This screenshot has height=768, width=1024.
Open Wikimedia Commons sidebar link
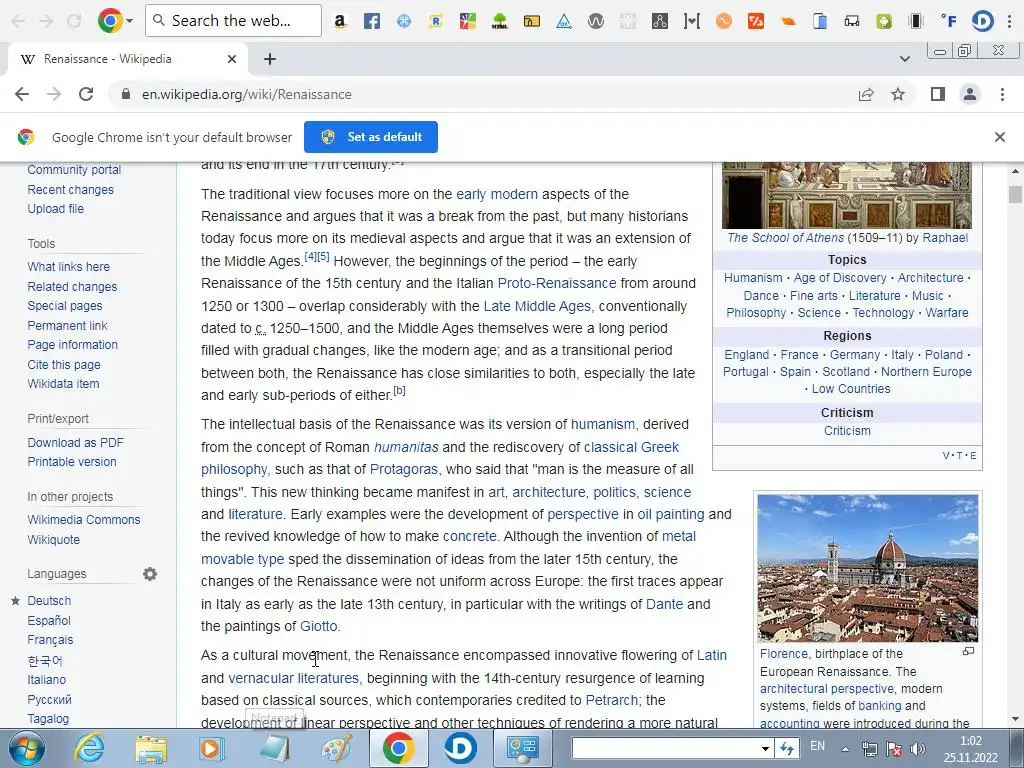84,520
